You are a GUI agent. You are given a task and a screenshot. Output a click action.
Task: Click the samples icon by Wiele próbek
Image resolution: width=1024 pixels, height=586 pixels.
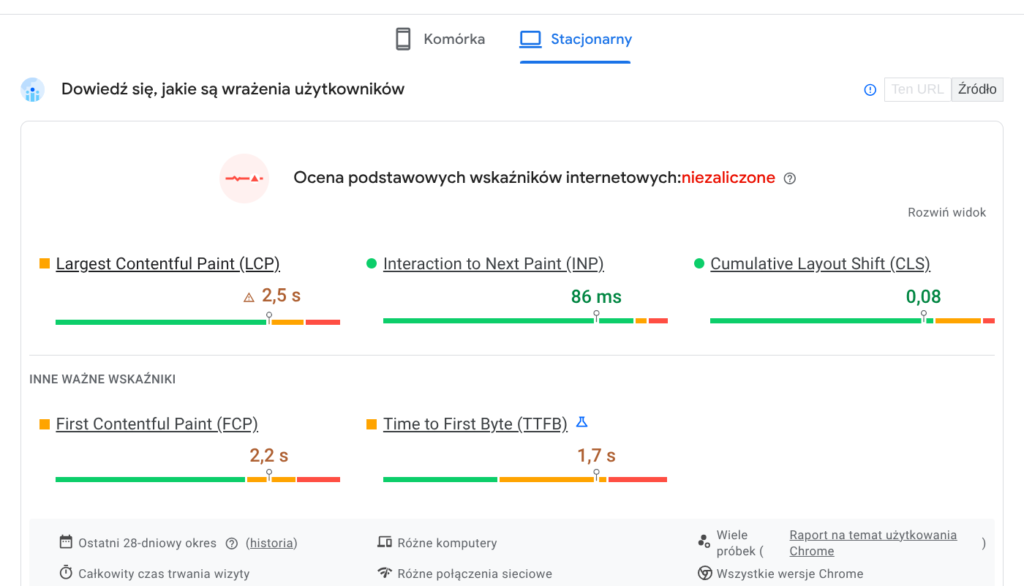(703, 542)
